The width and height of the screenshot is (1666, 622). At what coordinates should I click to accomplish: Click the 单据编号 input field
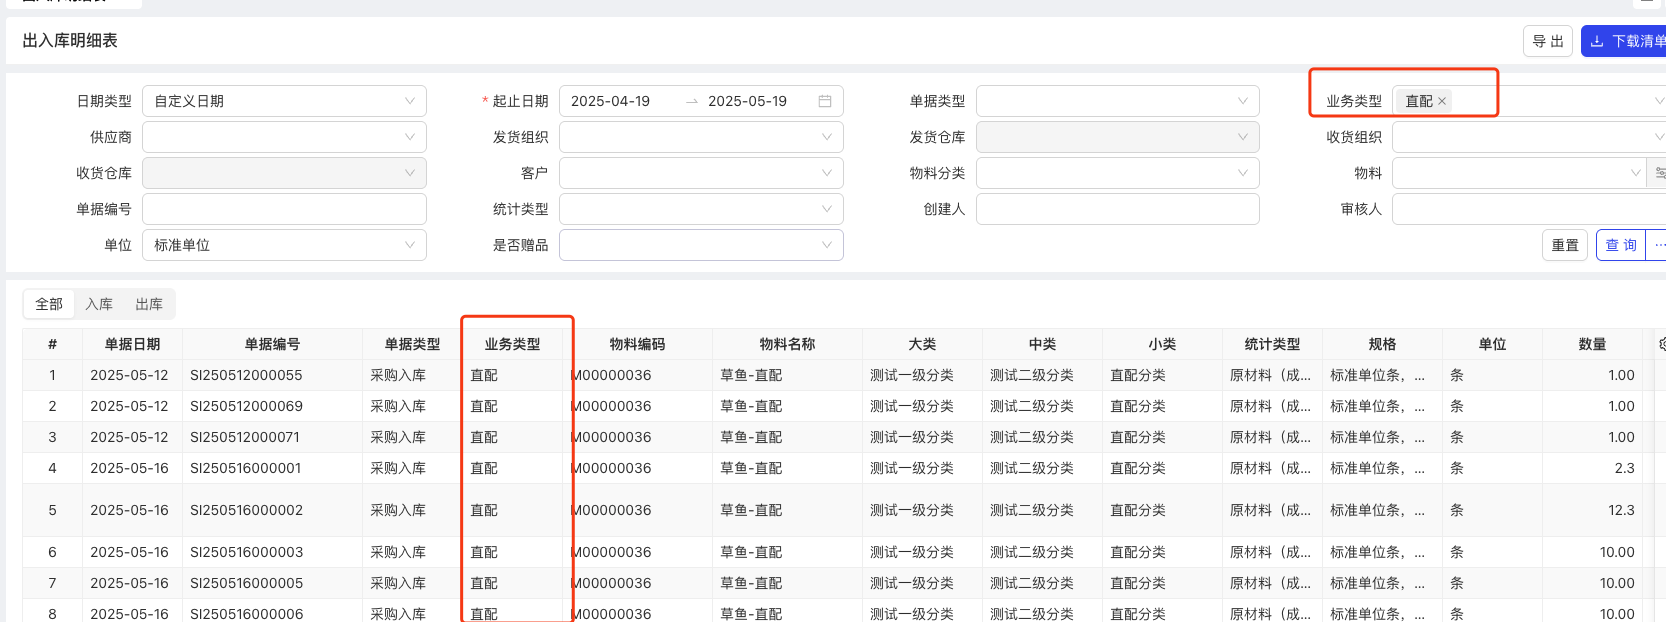pyautogui.click(x=284, y=209)
